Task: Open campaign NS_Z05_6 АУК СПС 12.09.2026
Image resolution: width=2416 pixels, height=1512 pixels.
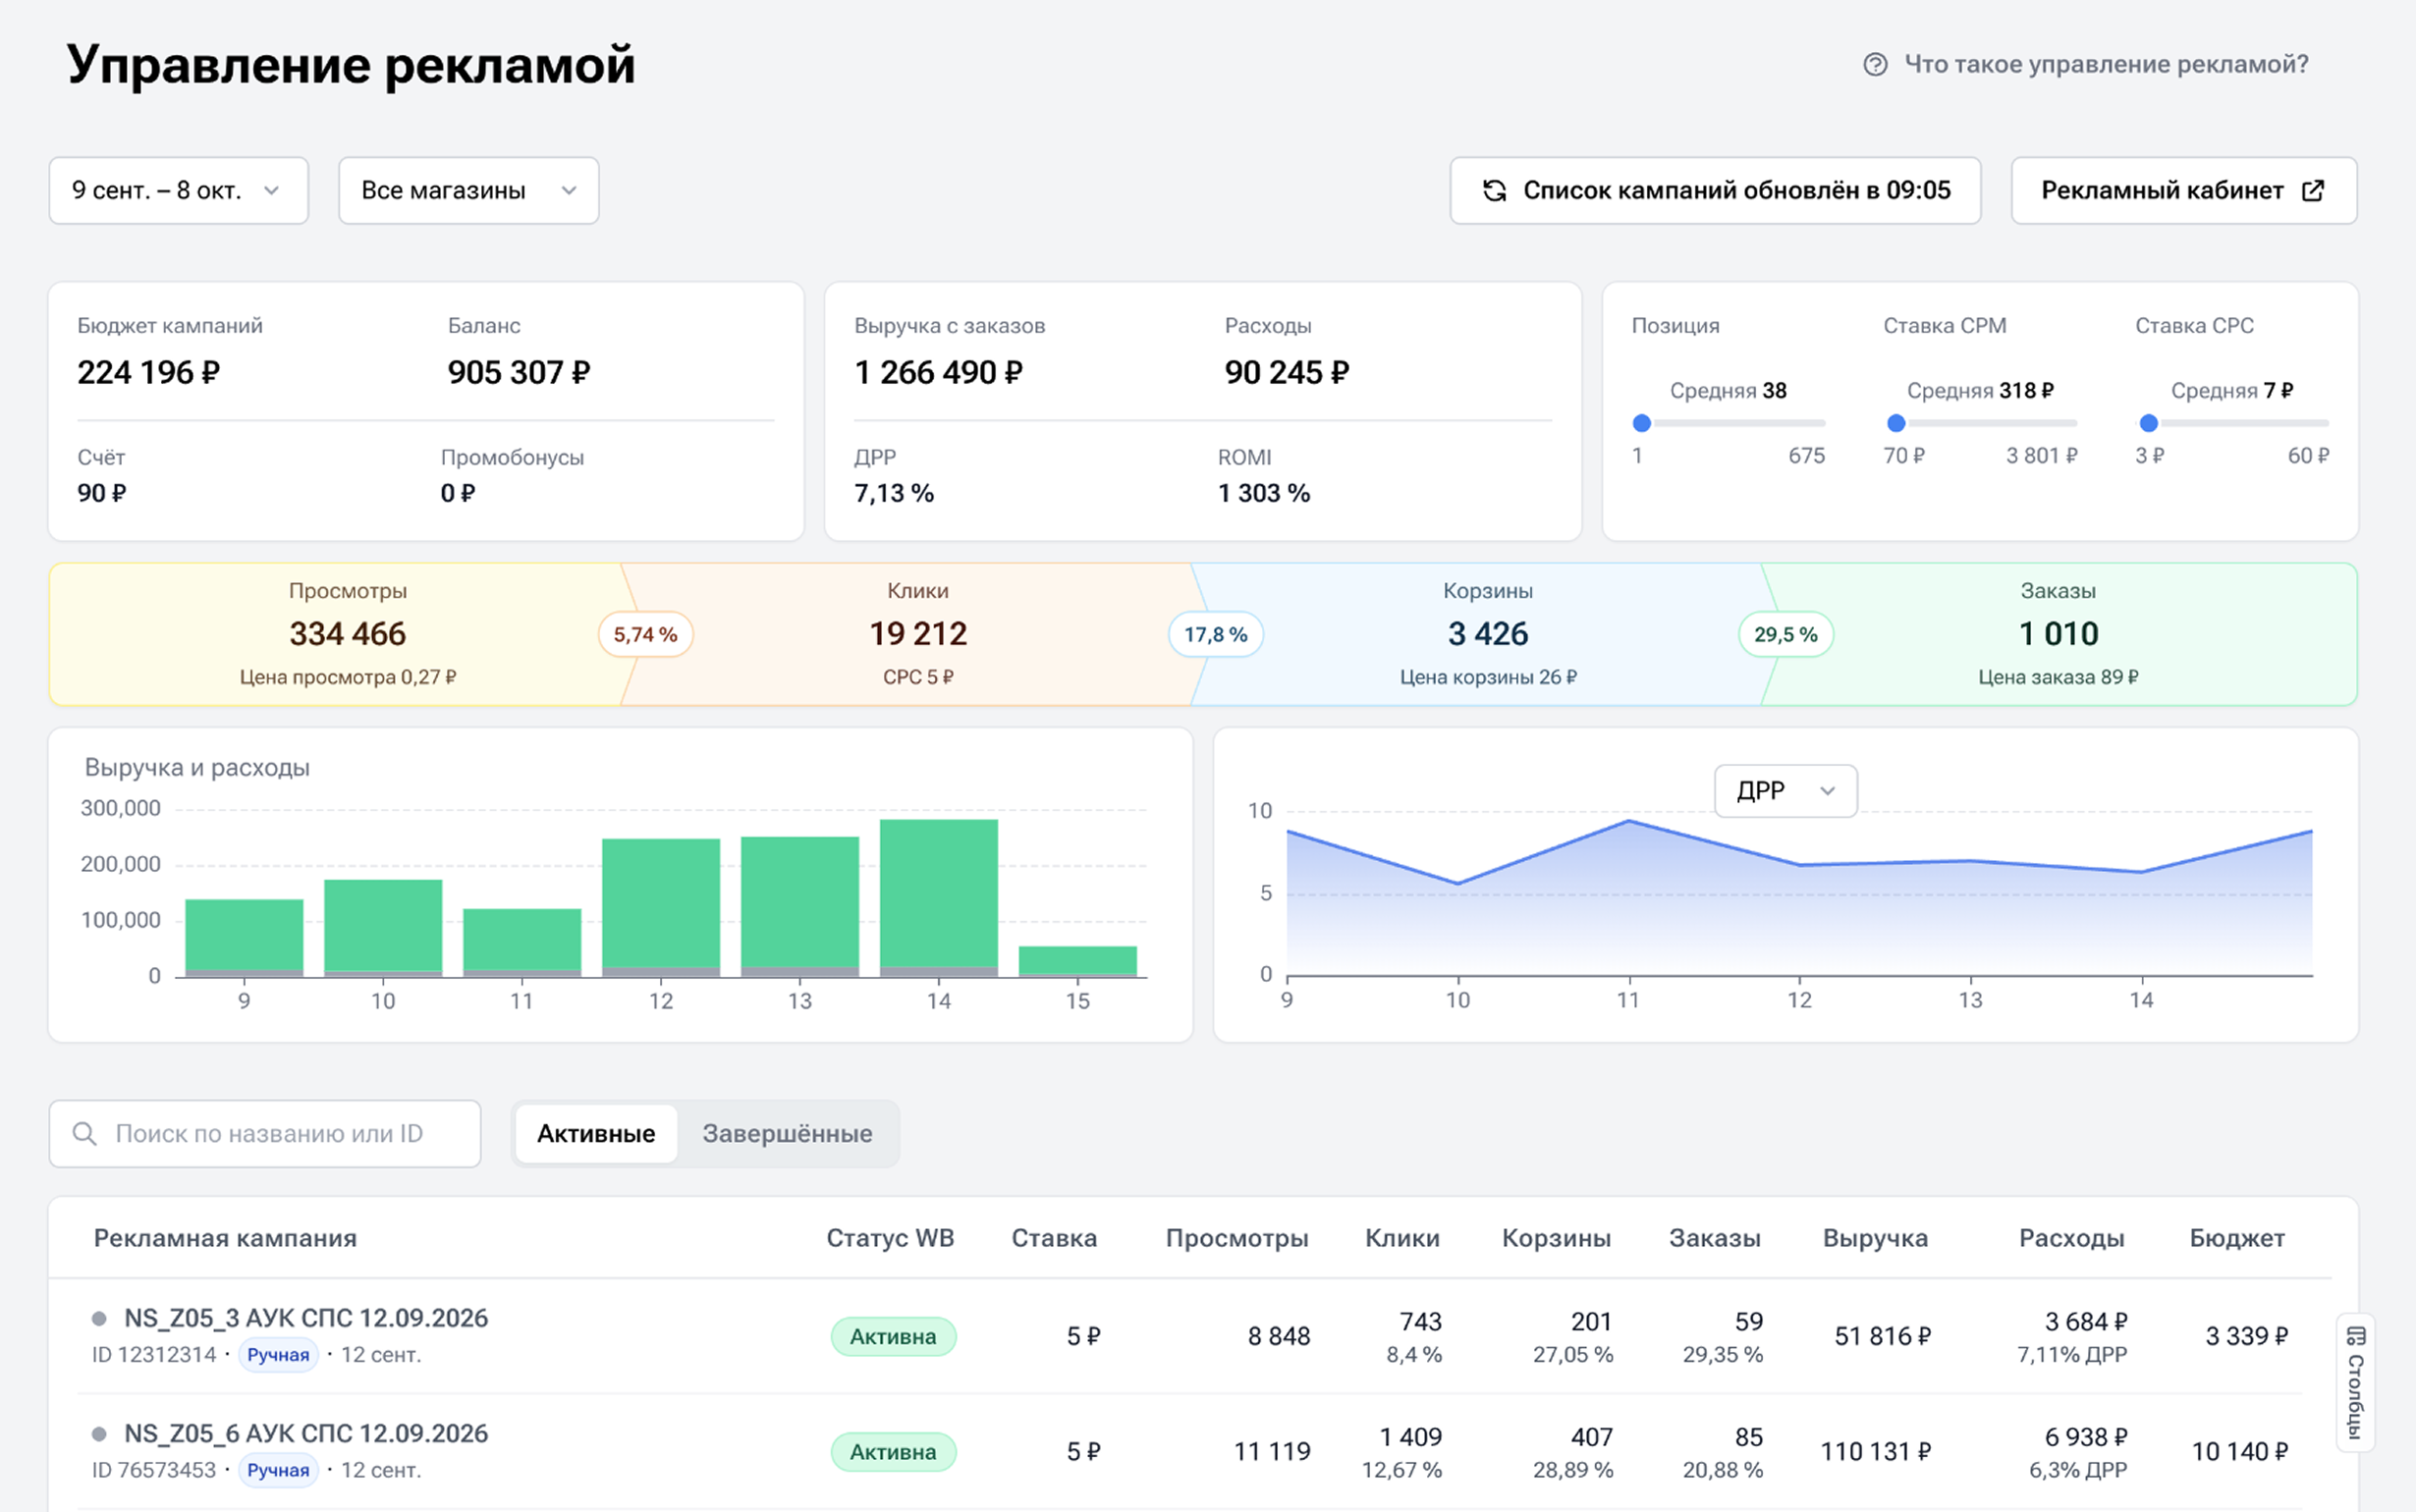Action: pyautogui.click(x=306, y=1434)
